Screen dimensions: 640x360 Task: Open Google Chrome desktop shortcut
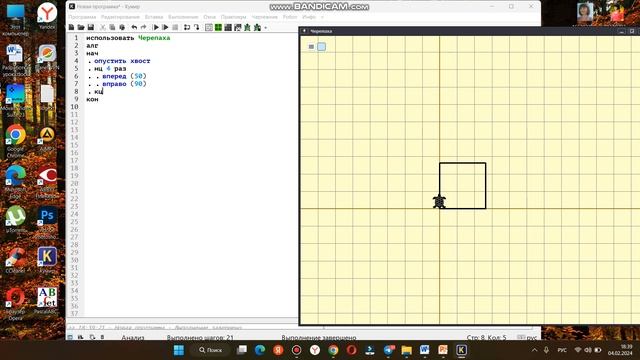click(16, 142)
